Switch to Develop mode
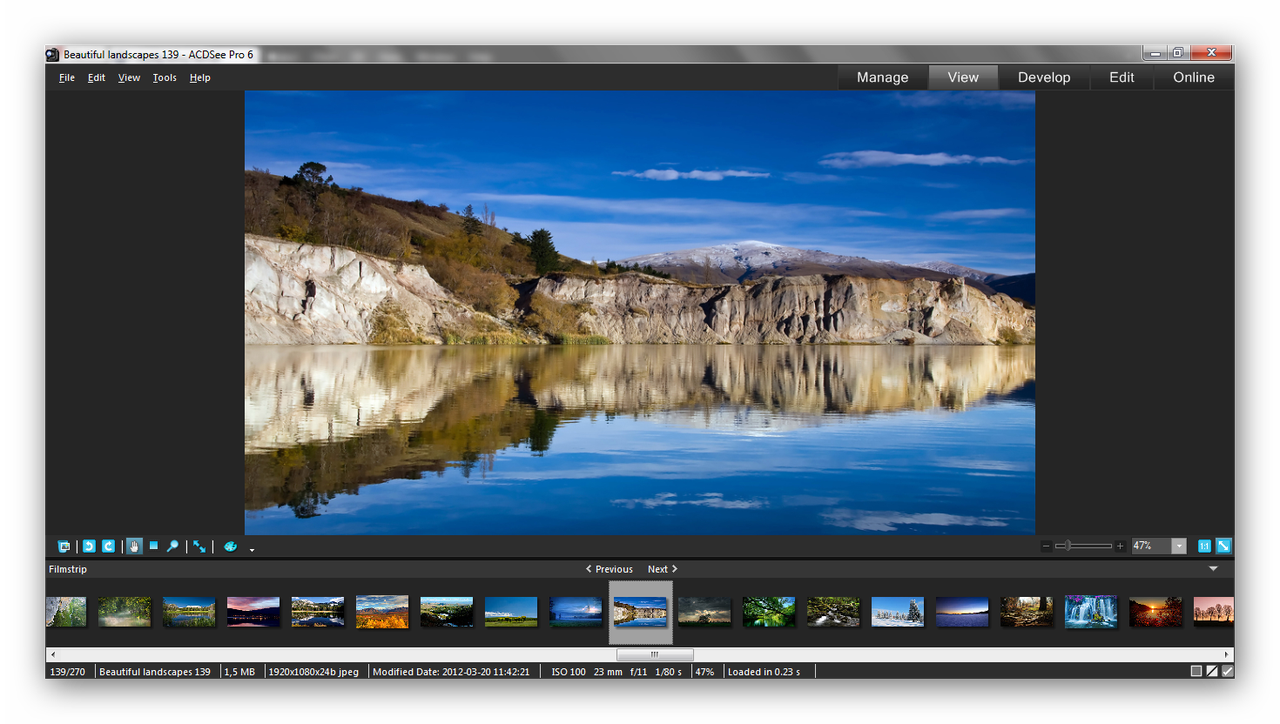Screen dimensions: 1280x724 [x=1044, y=77]
